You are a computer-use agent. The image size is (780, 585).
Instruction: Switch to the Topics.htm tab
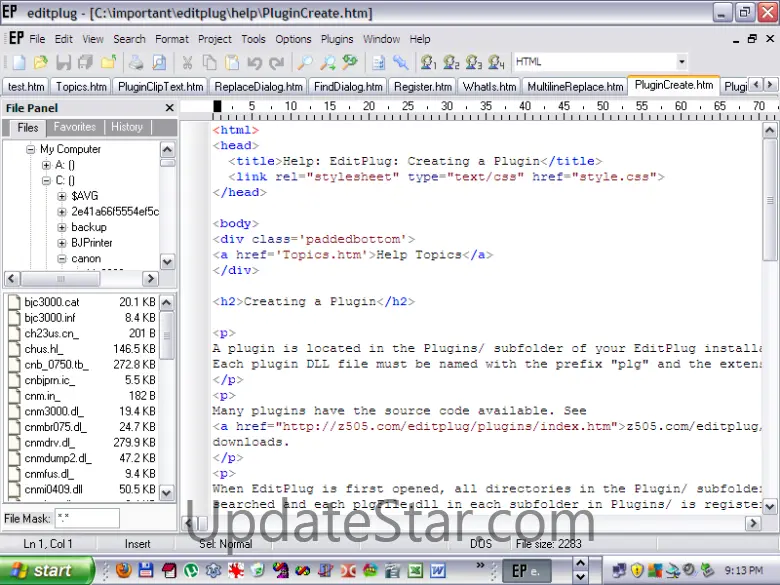(81, 87)
